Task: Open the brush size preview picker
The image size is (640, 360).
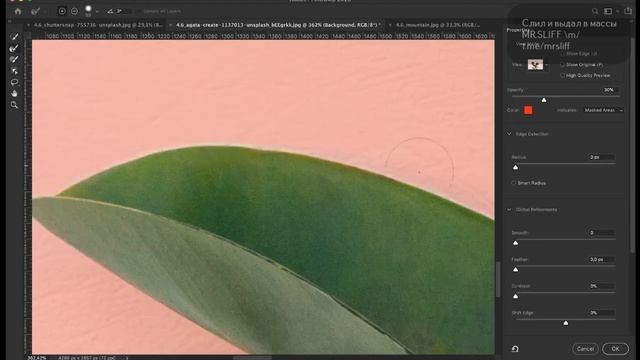Action: click(88, 11)
